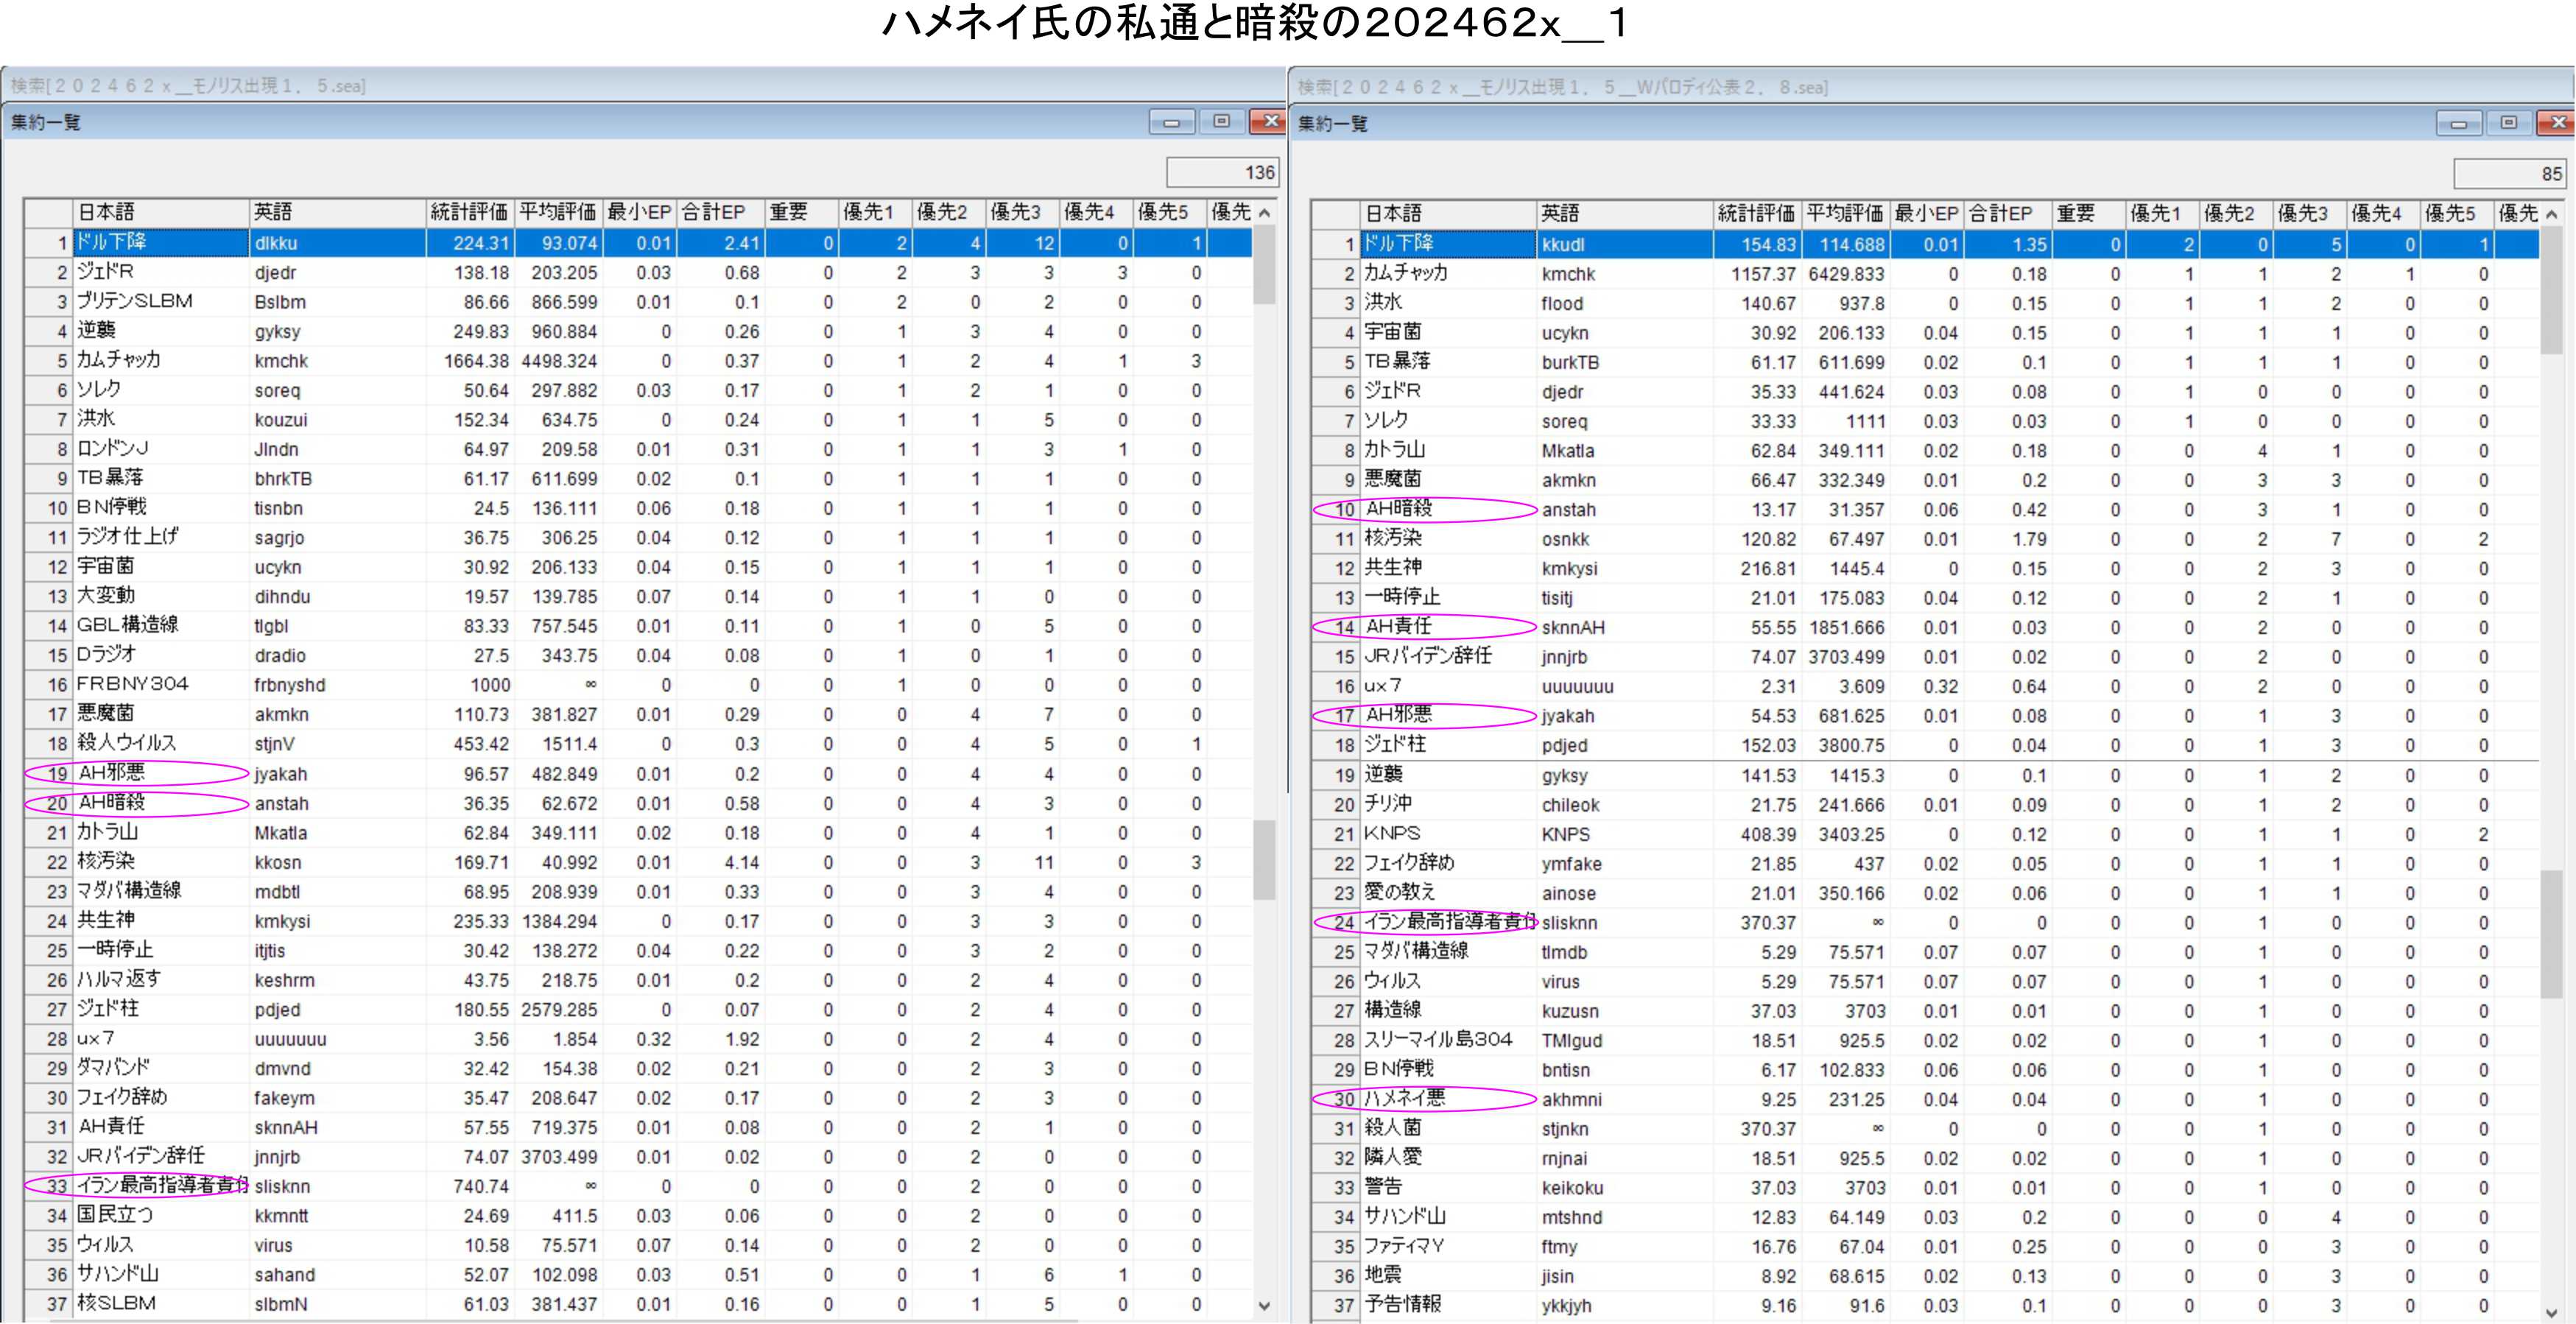Click the count field showing 85

(x=2509, y=173)
